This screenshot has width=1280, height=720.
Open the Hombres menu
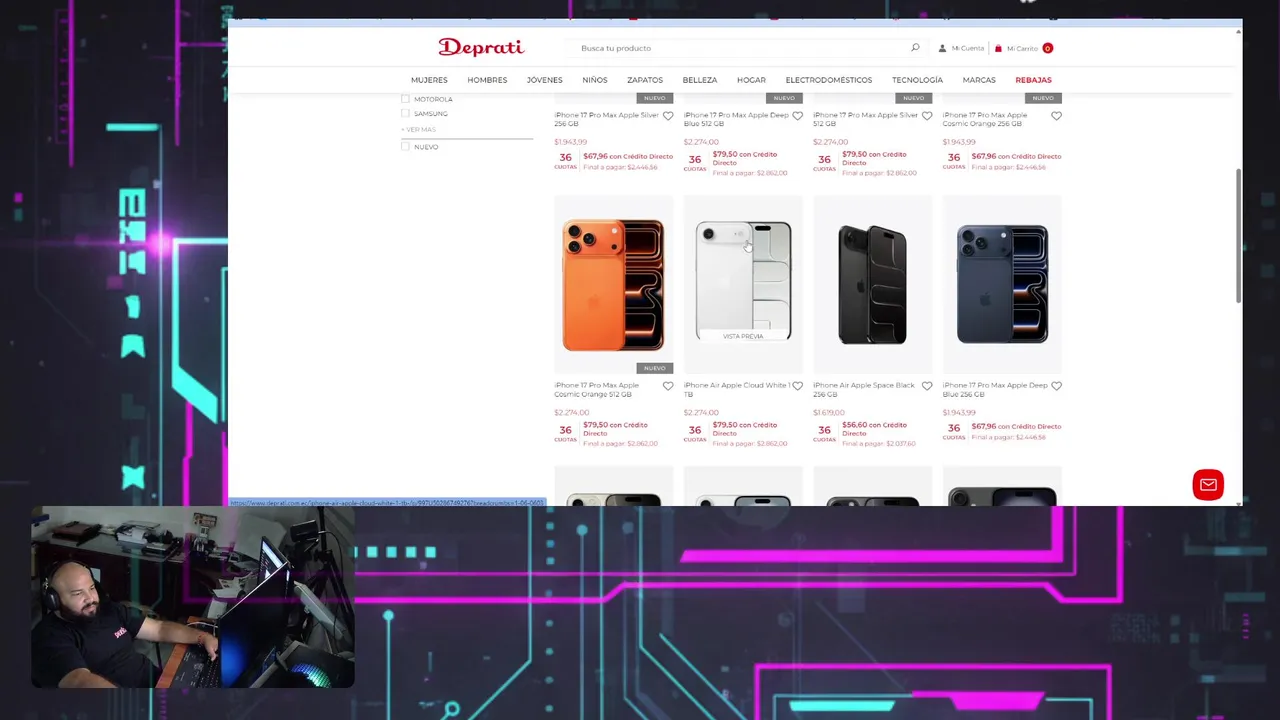coord(487,80)
